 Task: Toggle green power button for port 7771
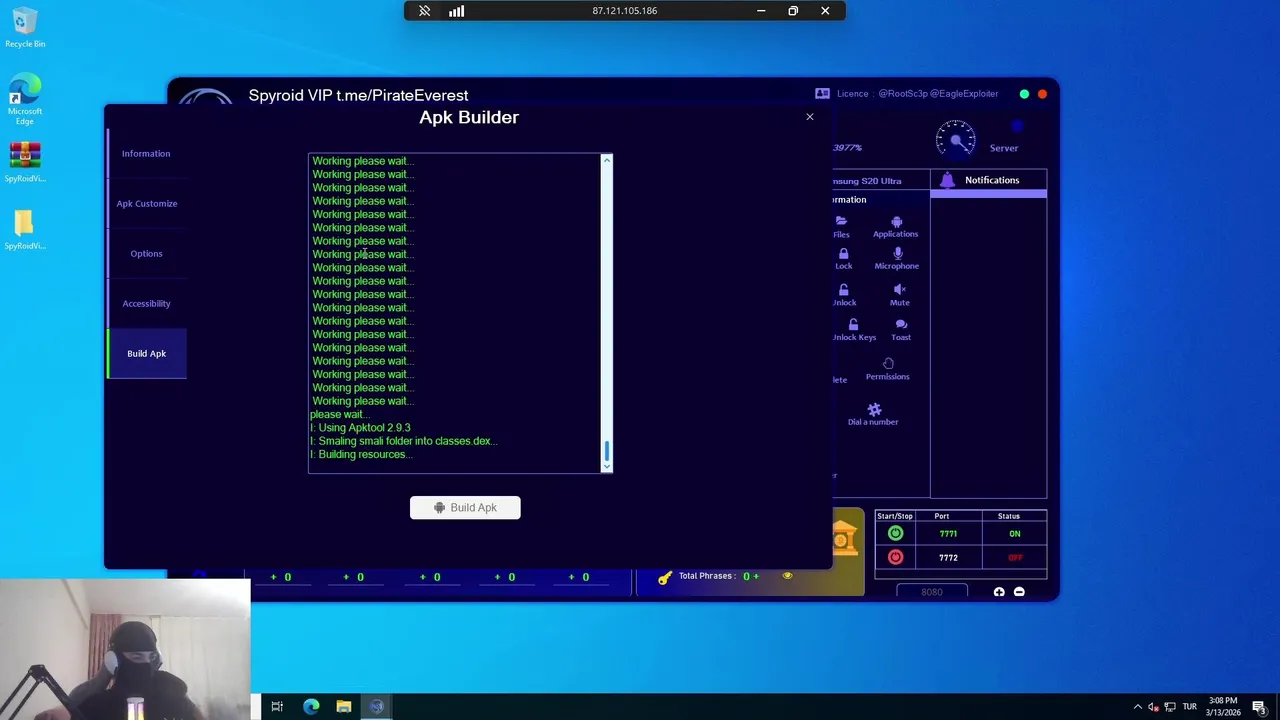tap(895, 534)
